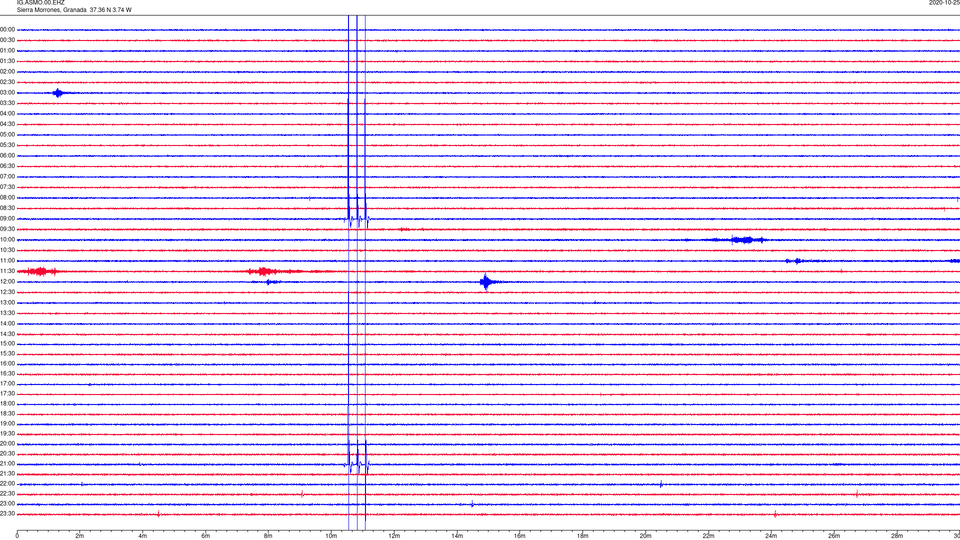Select the 20:00 trace time label
The height and width of the screenshot is (540, 960).
coord(7,443)
